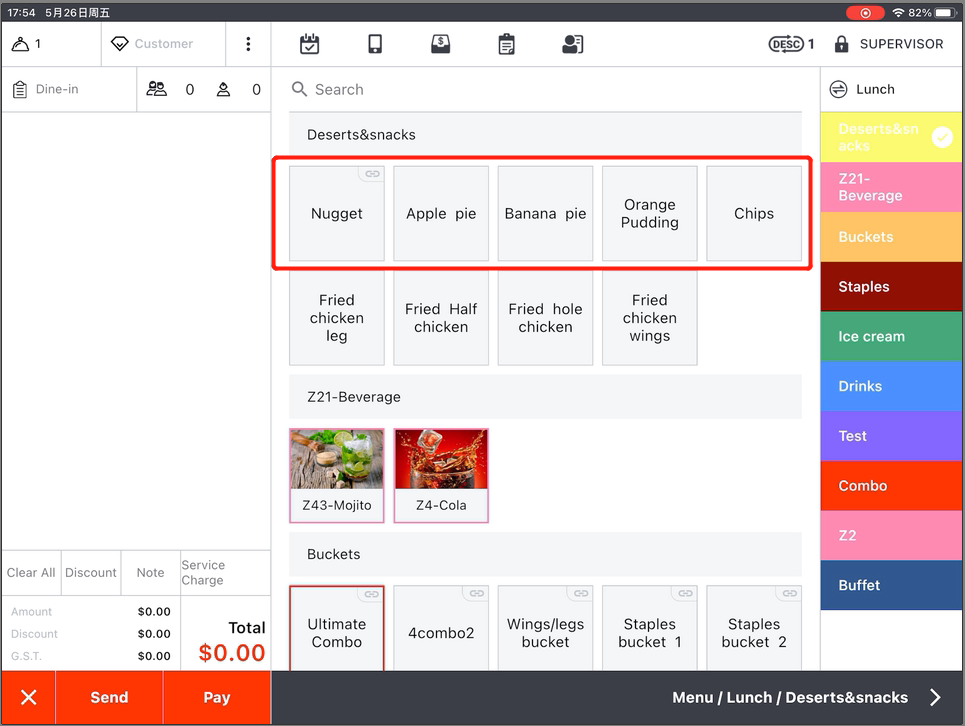Open the calendar reservations icon

pos(310,44)
